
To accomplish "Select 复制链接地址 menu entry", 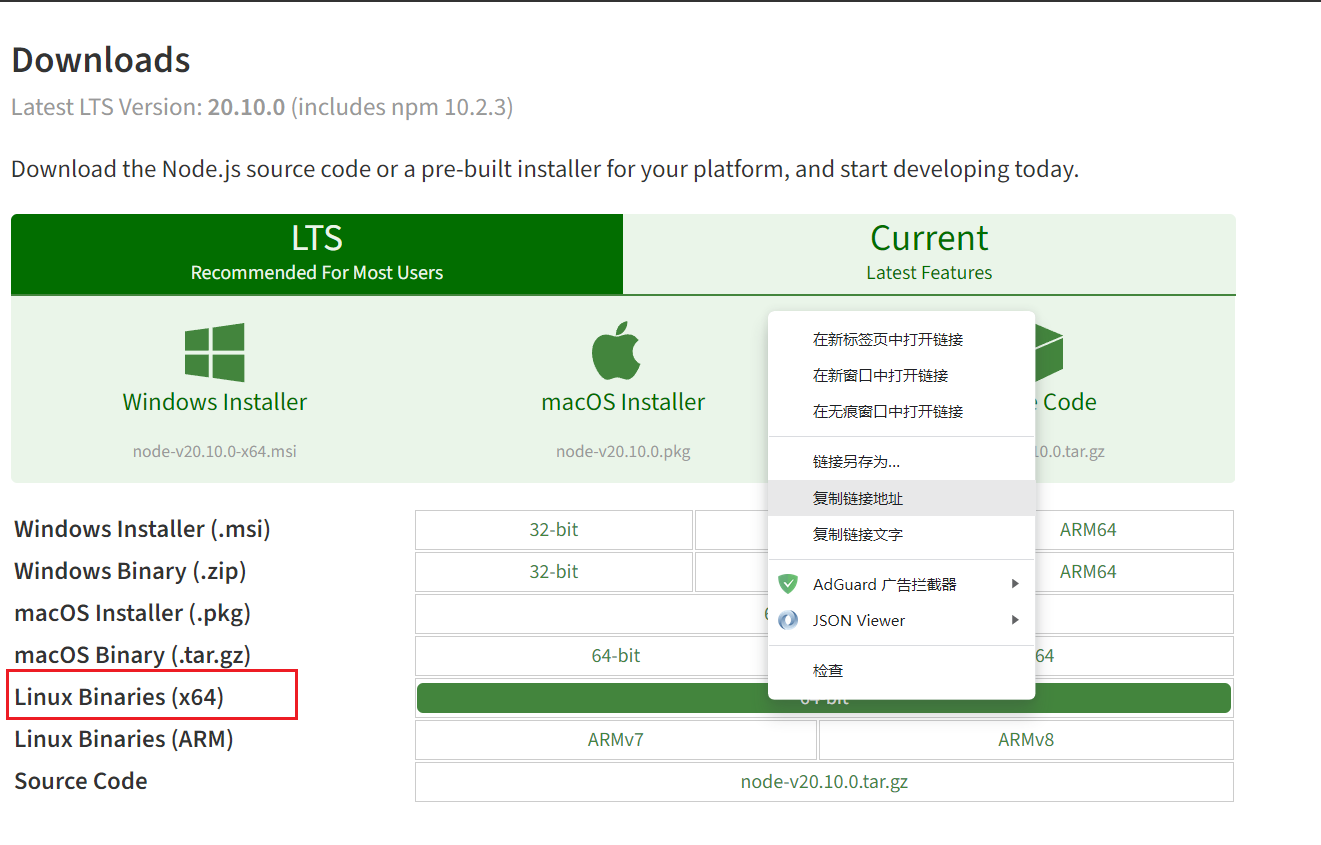I will point(901,498).
